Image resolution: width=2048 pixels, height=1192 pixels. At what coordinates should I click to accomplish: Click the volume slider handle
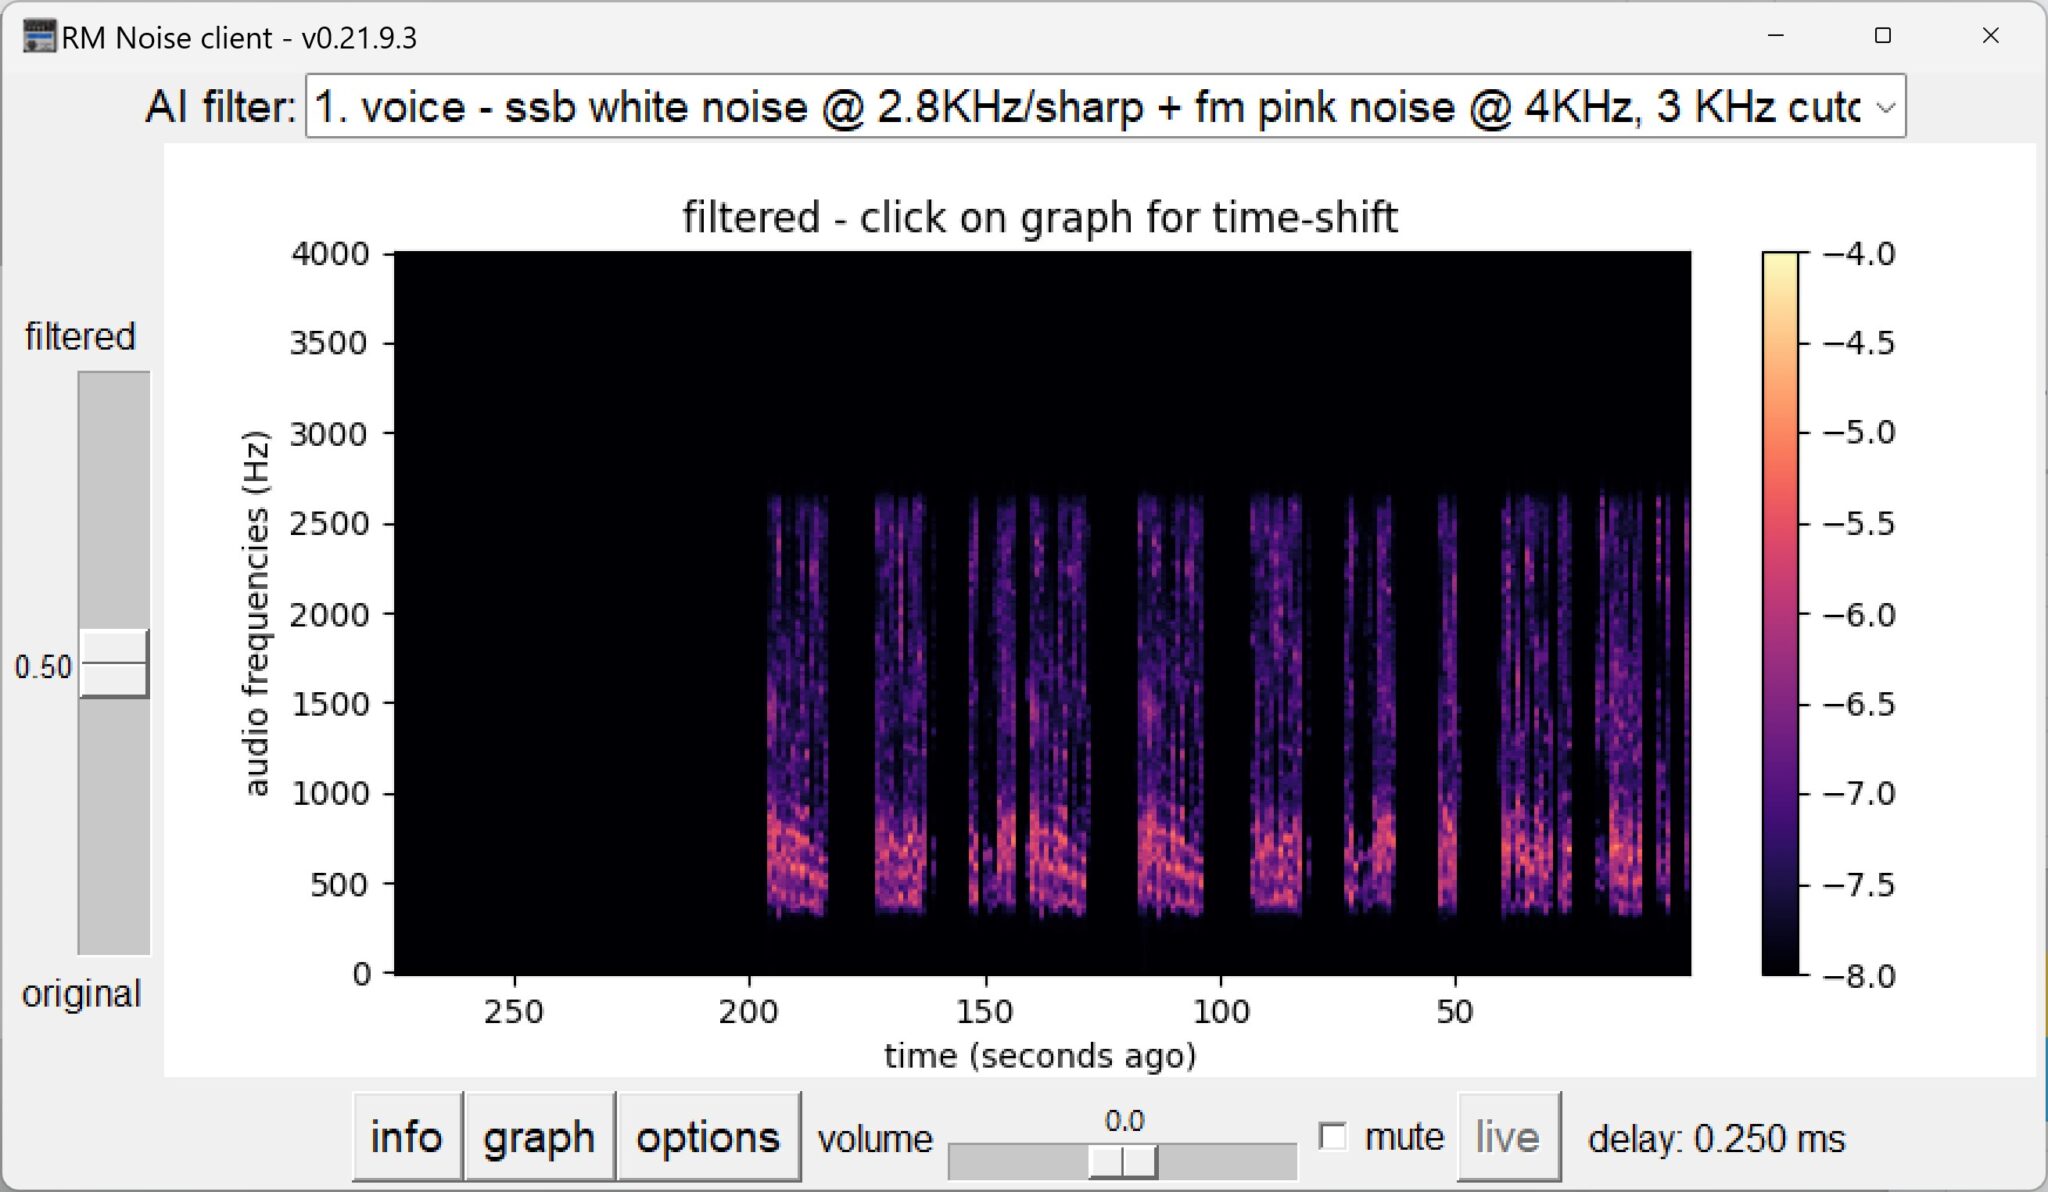pos(1122,1164)
